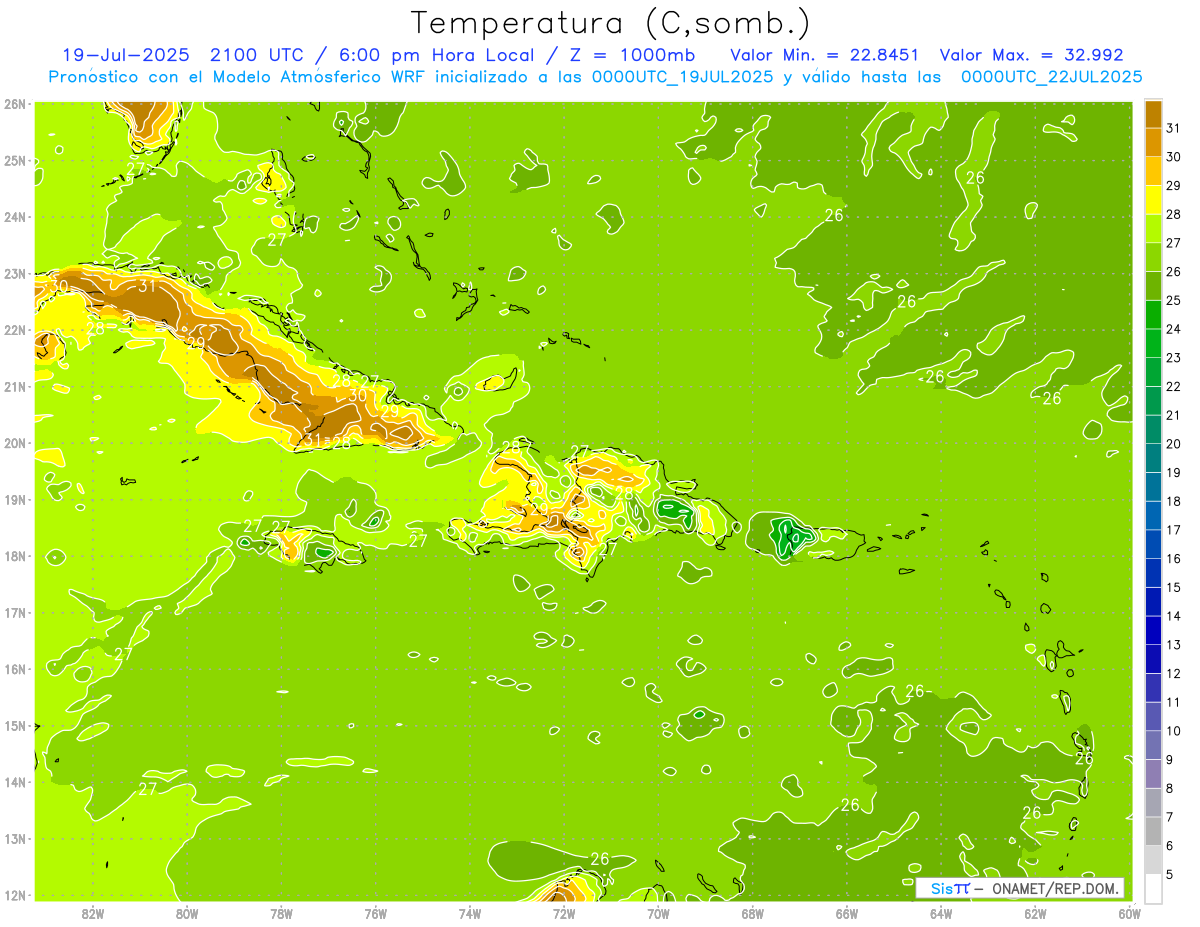The height and width of the screenshot is (927, 1200).
Task: Pick the orange legend swatch between 30 and 31
Action: 1154,143
